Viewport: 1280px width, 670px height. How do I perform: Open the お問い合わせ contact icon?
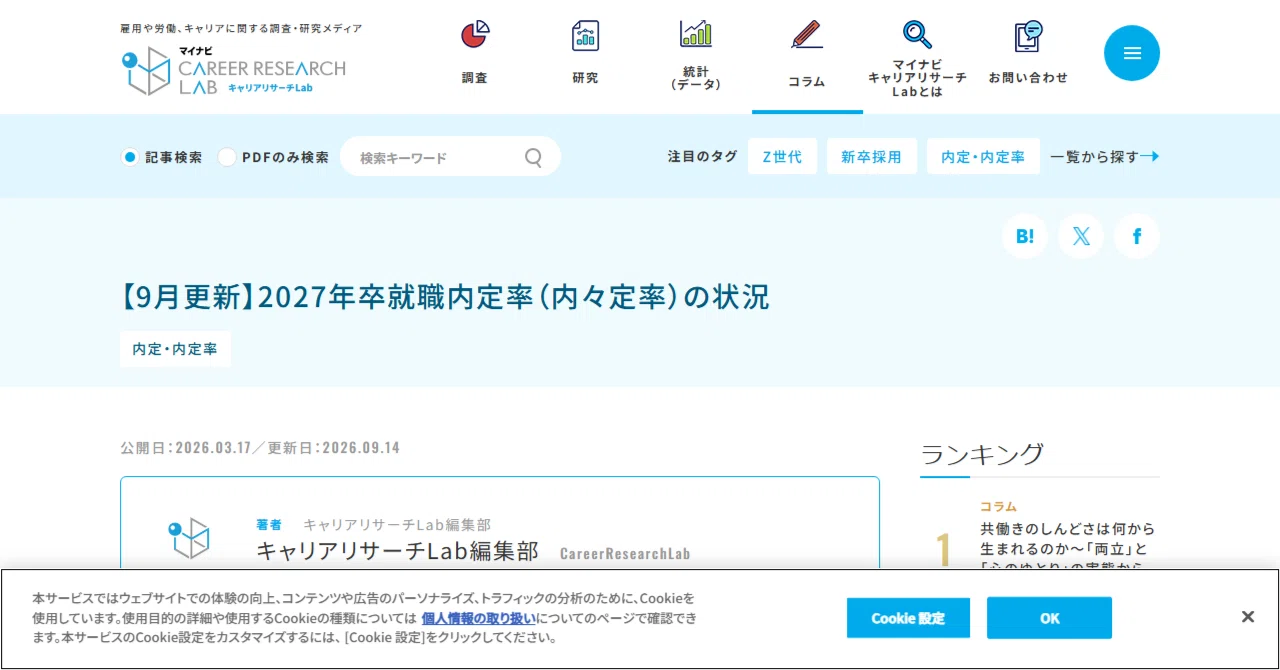[1028, 36]
